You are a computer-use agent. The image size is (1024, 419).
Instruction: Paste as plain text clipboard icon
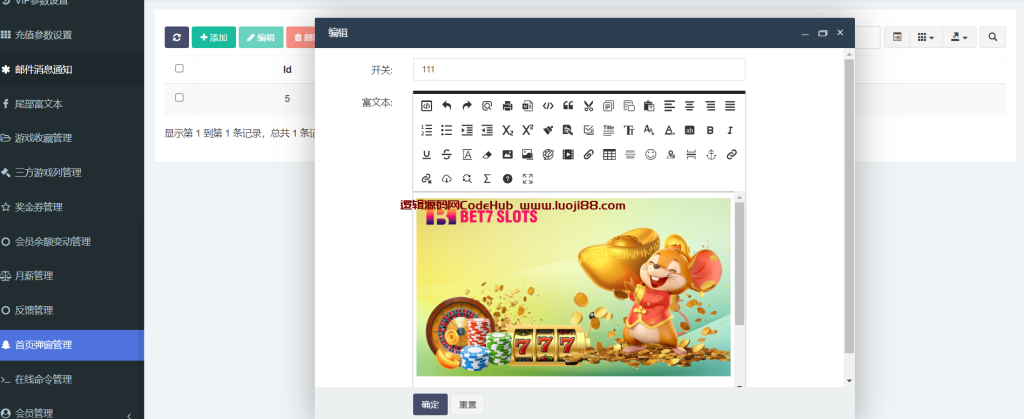649,106
